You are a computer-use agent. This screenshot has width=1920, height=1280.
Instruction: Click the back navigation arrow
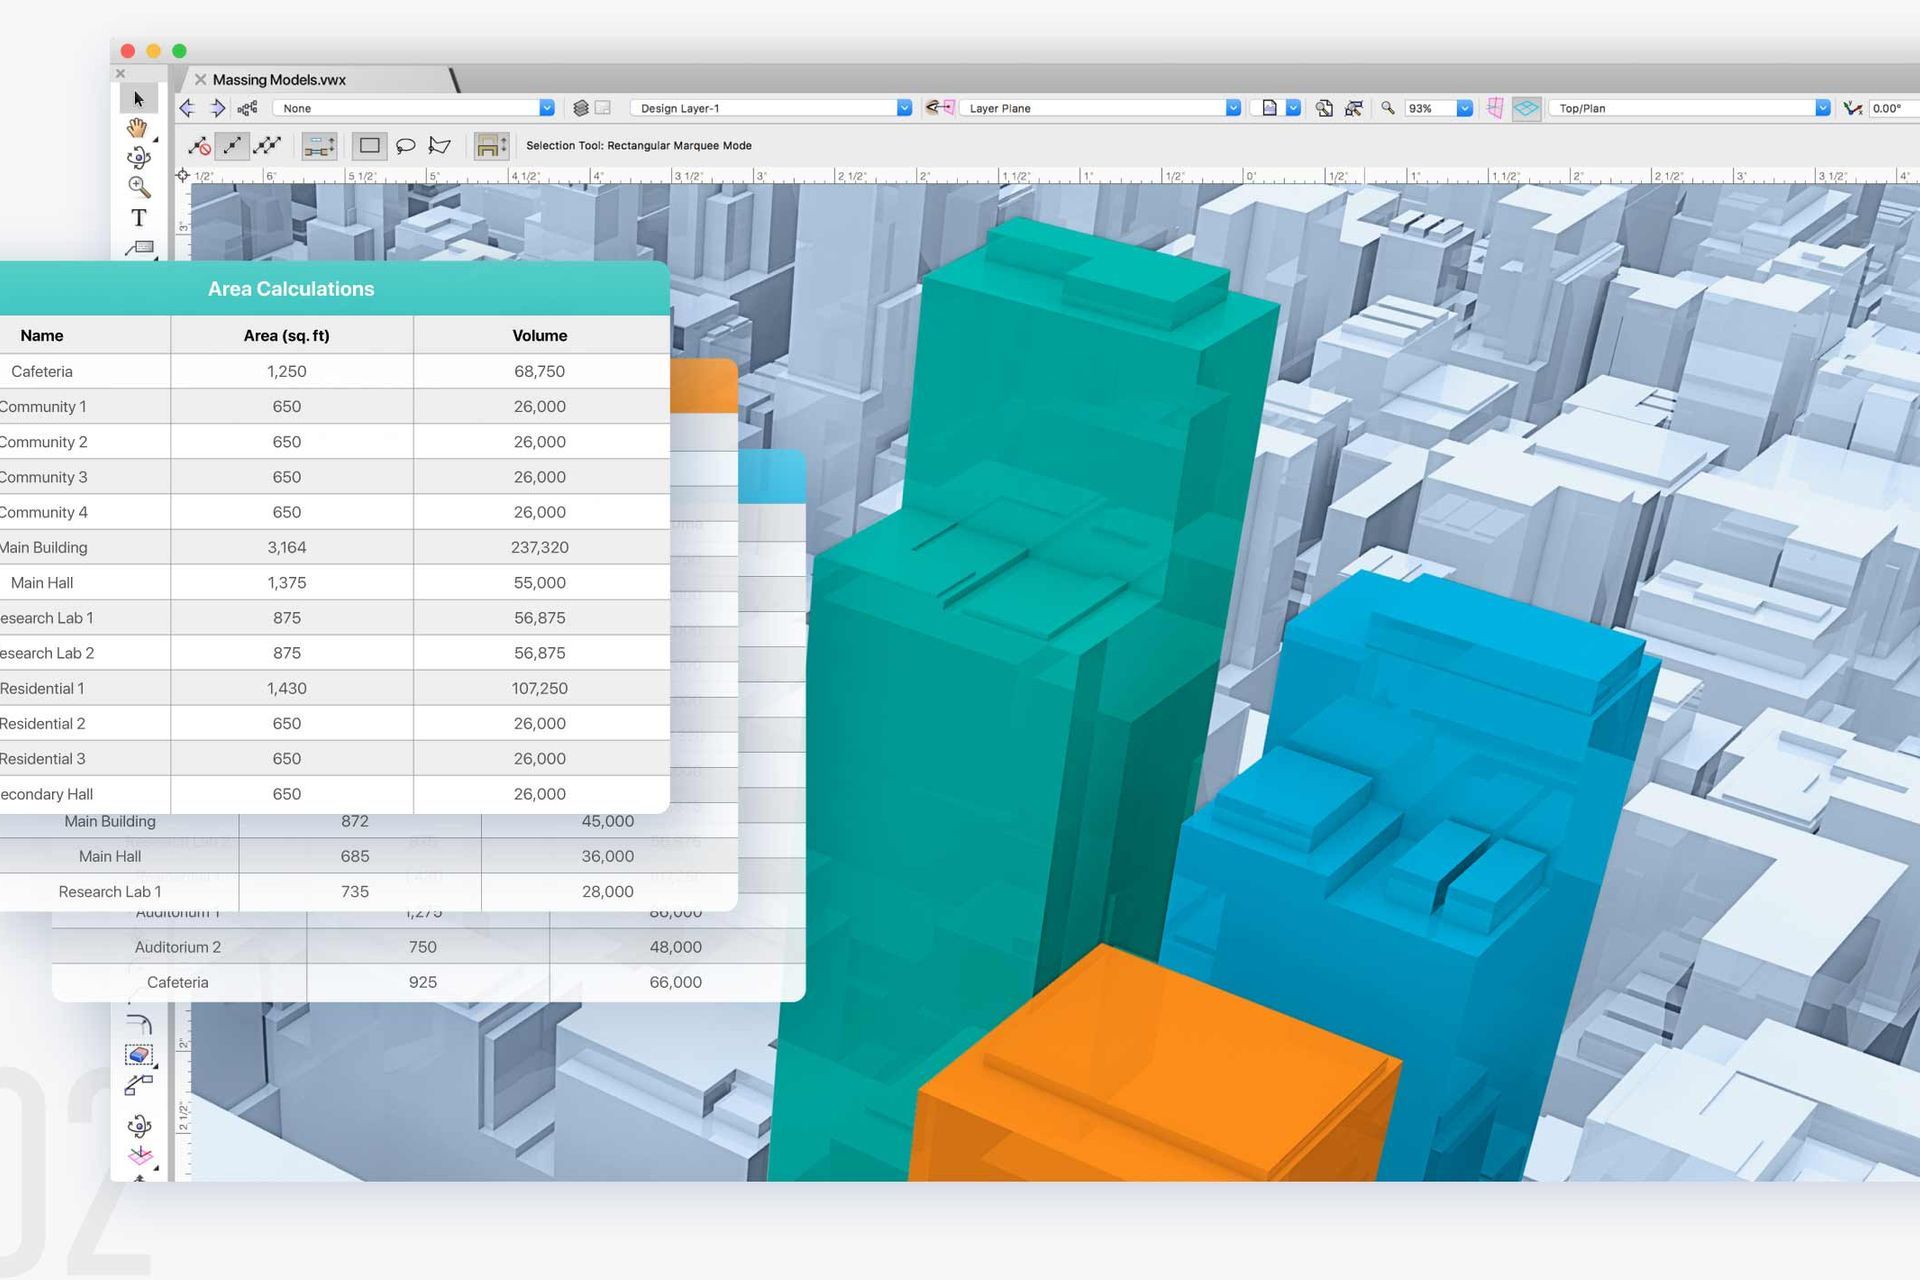pos(191,108)
